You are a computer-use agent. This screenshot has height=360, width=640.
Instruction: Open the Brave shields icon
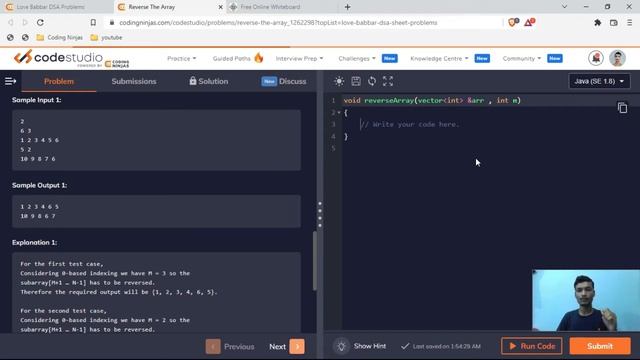[x=513, y=22]
